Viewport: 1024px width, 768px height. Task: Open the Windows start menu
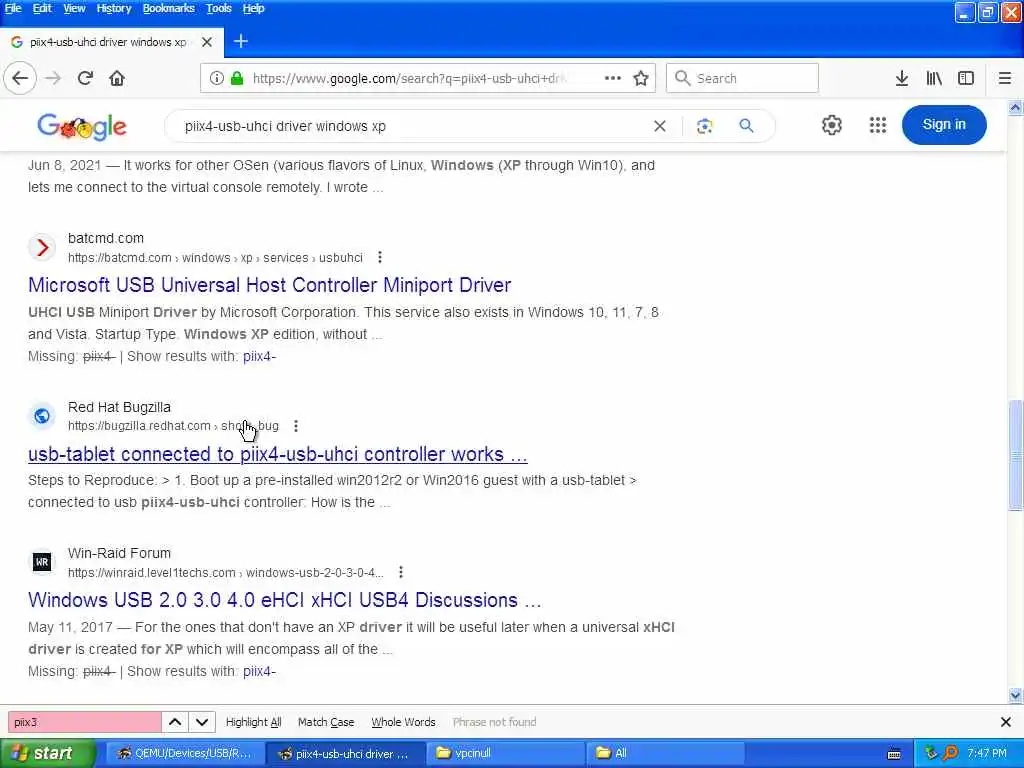point(47,753)
